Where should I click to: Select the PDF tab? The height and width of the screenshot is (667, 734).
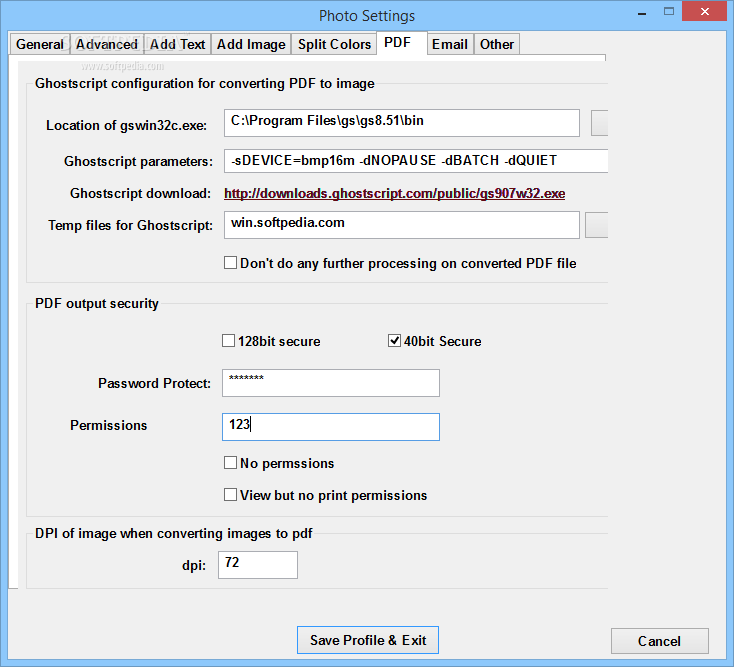(402, 43)
